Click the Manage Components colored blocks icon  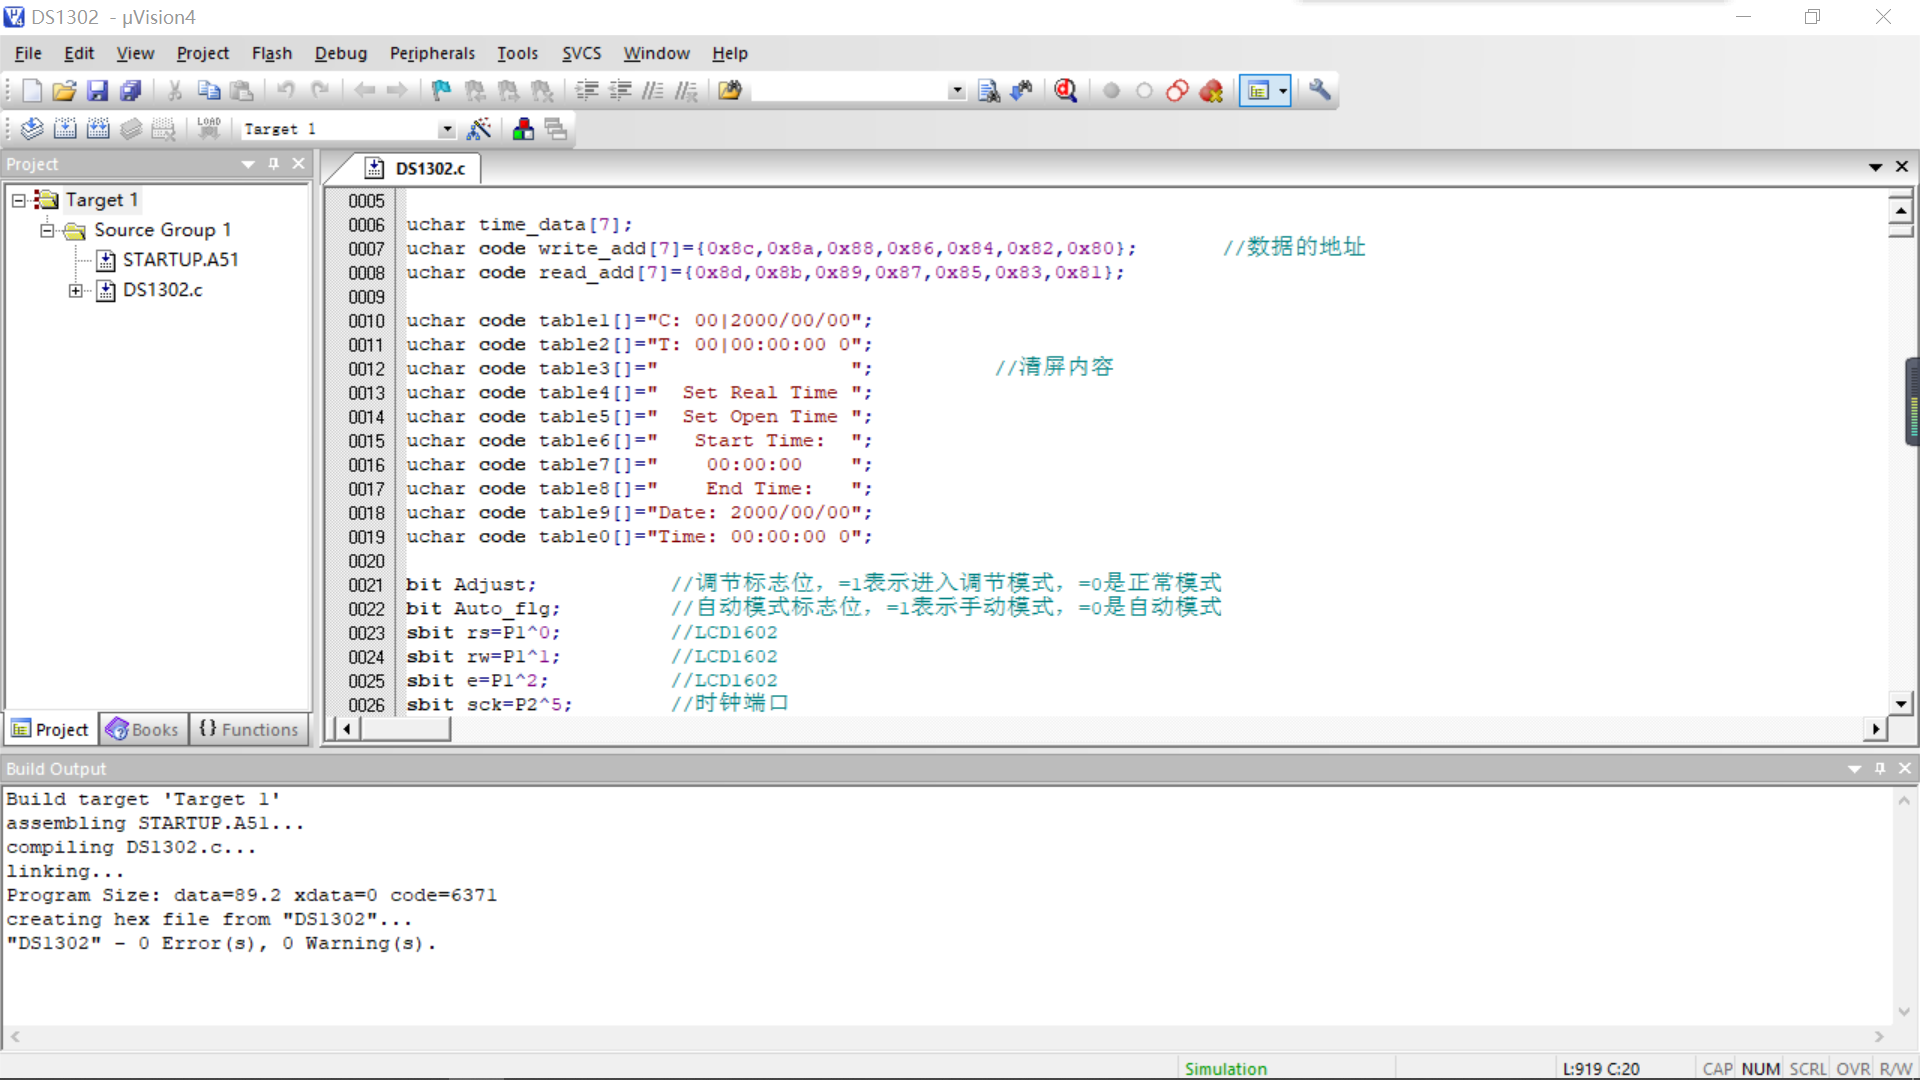(523, 129)
